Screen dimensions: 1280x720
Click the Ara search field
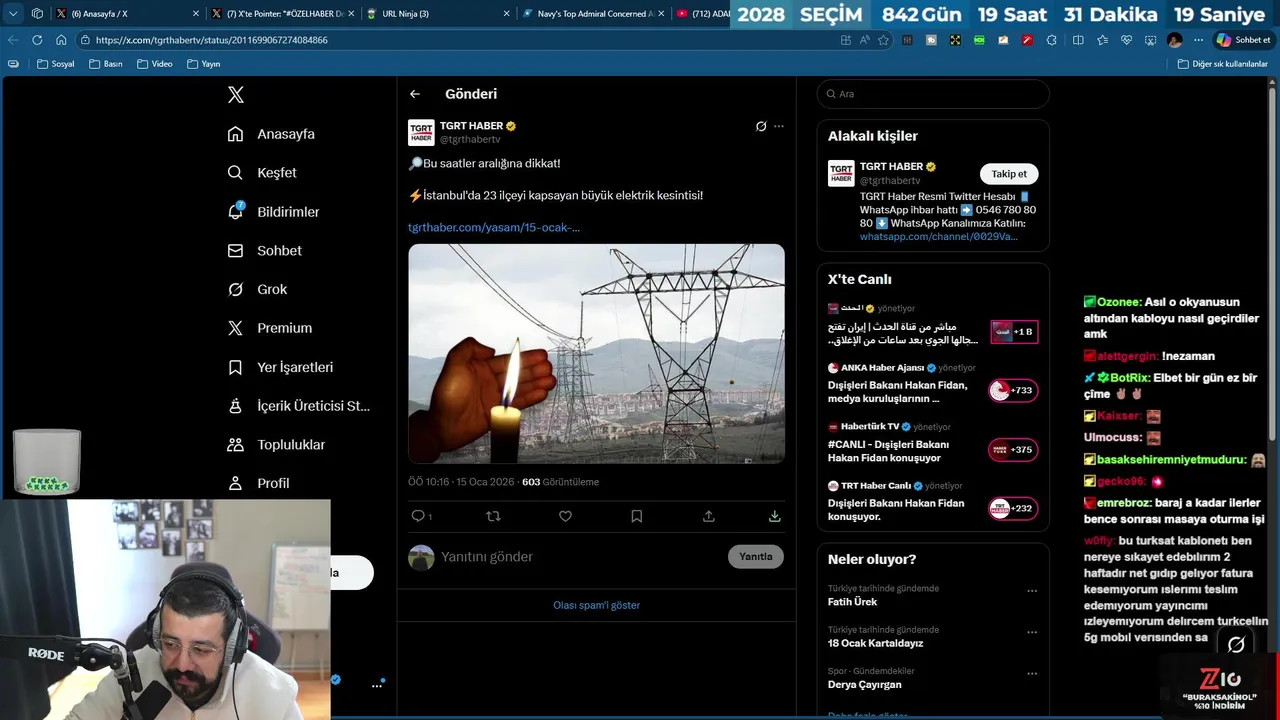pos(933,94)
